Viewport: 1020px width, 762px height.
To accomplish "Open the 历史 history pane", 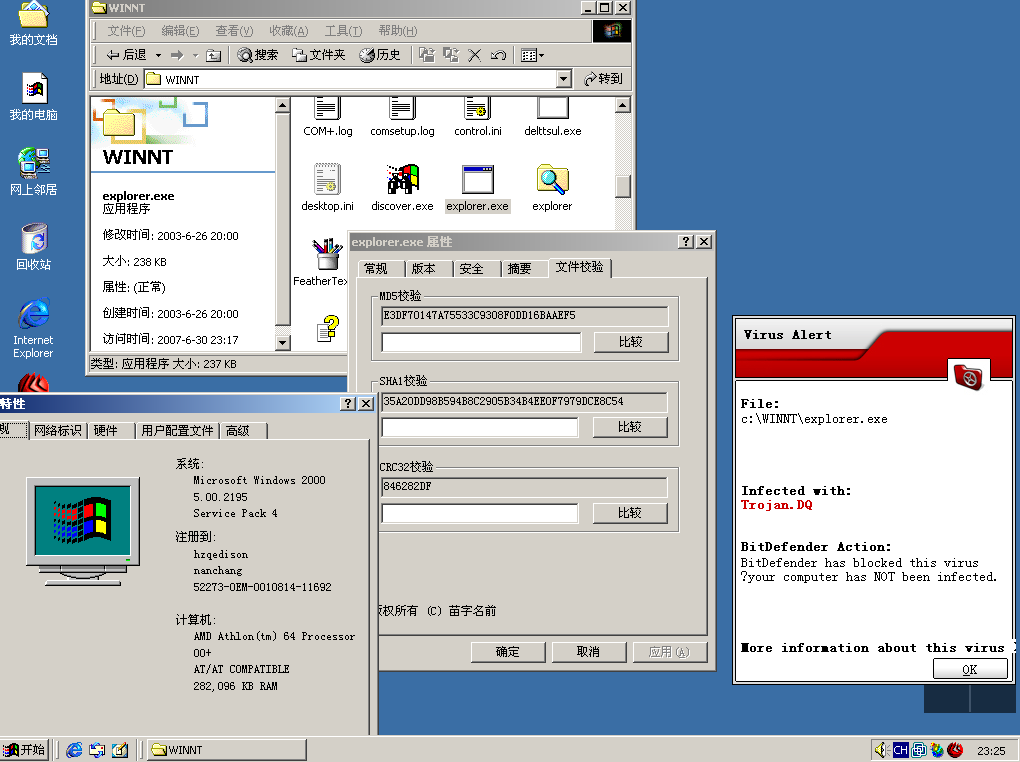I will click(x=380, y=55).
